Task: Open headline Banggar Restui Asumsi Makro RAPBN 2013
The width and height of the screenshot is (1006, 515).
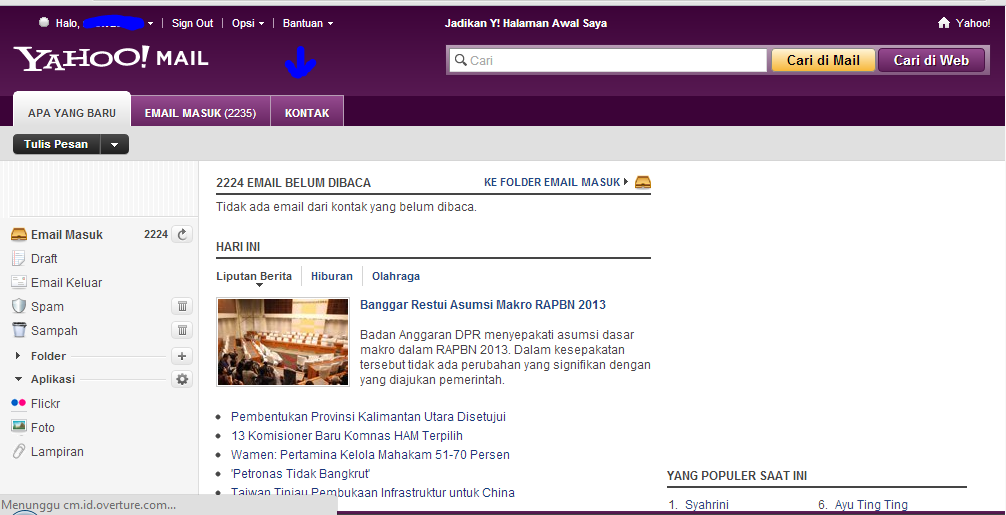Action: coord(482,305)
